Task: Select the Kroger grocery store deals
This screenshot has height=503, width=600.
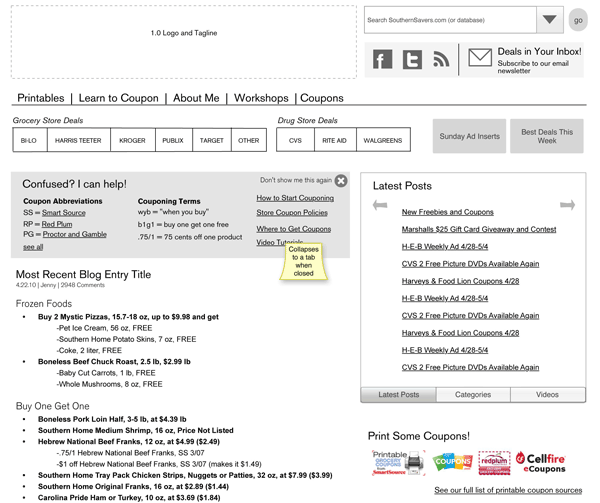Action: [132, 140]
